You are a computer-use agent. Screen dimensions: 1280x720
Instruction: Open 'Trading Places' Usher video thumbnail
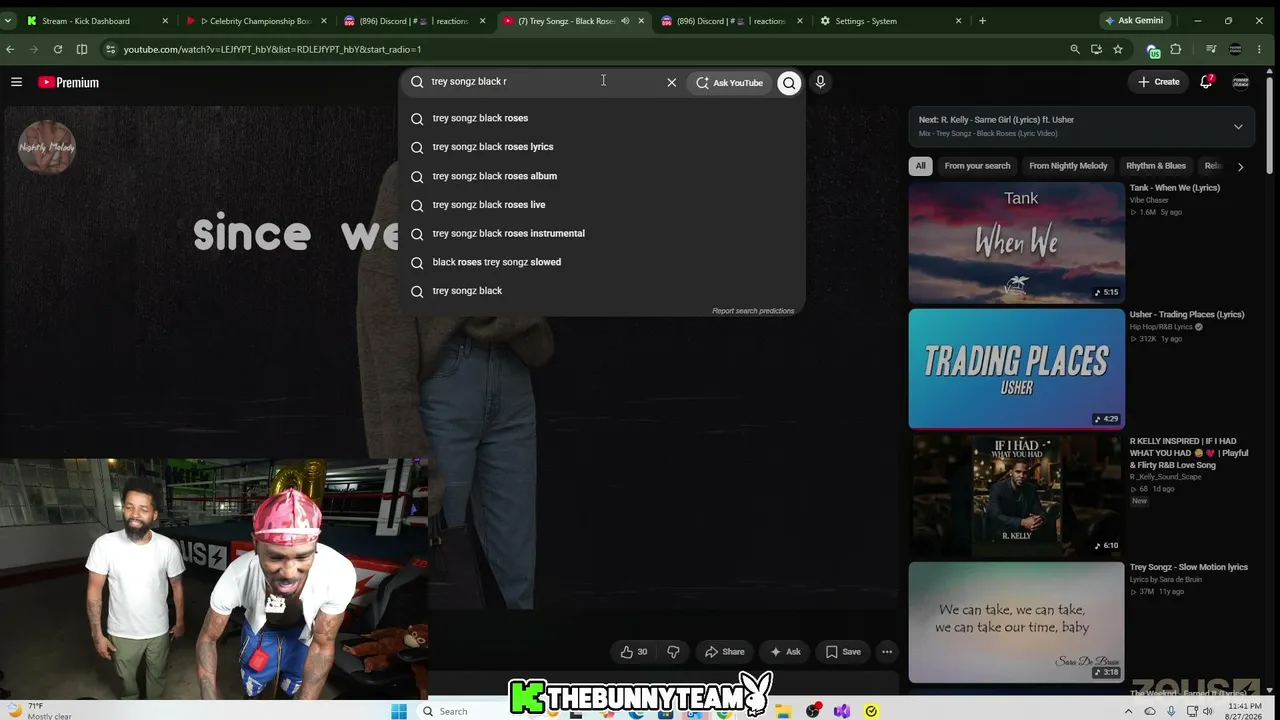[x=1016, y=369]
